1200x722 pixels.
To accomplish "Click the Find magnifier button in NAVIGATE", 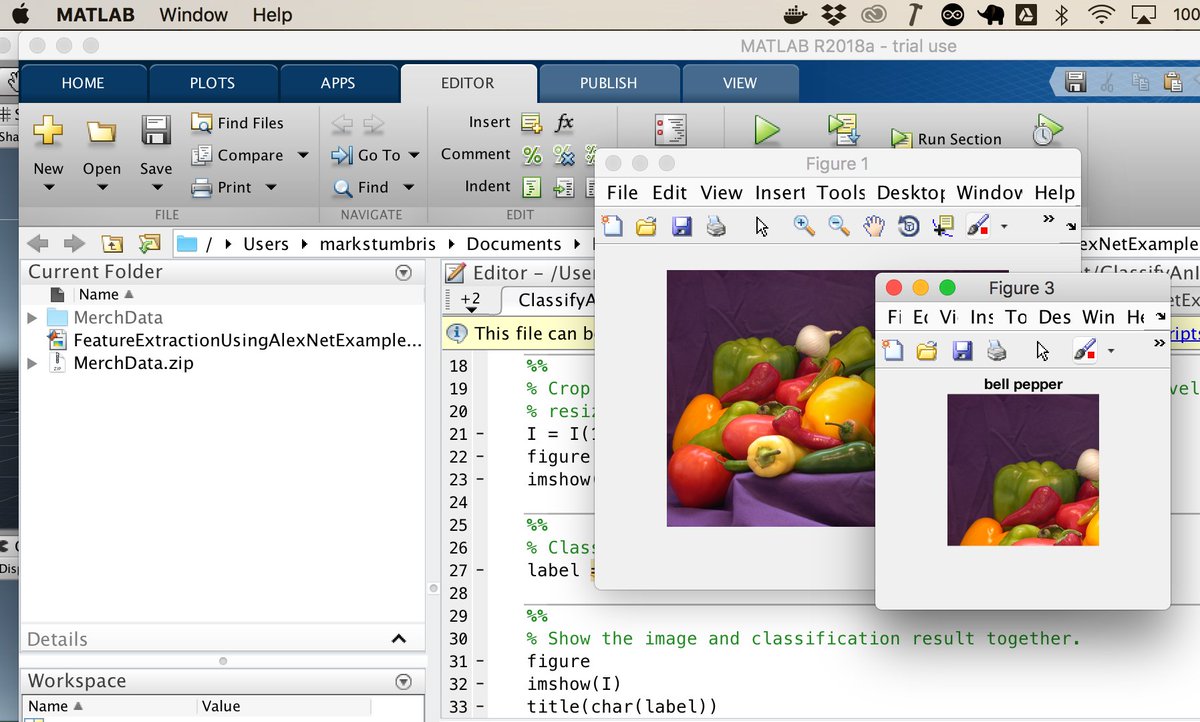I will coord(361,187).
